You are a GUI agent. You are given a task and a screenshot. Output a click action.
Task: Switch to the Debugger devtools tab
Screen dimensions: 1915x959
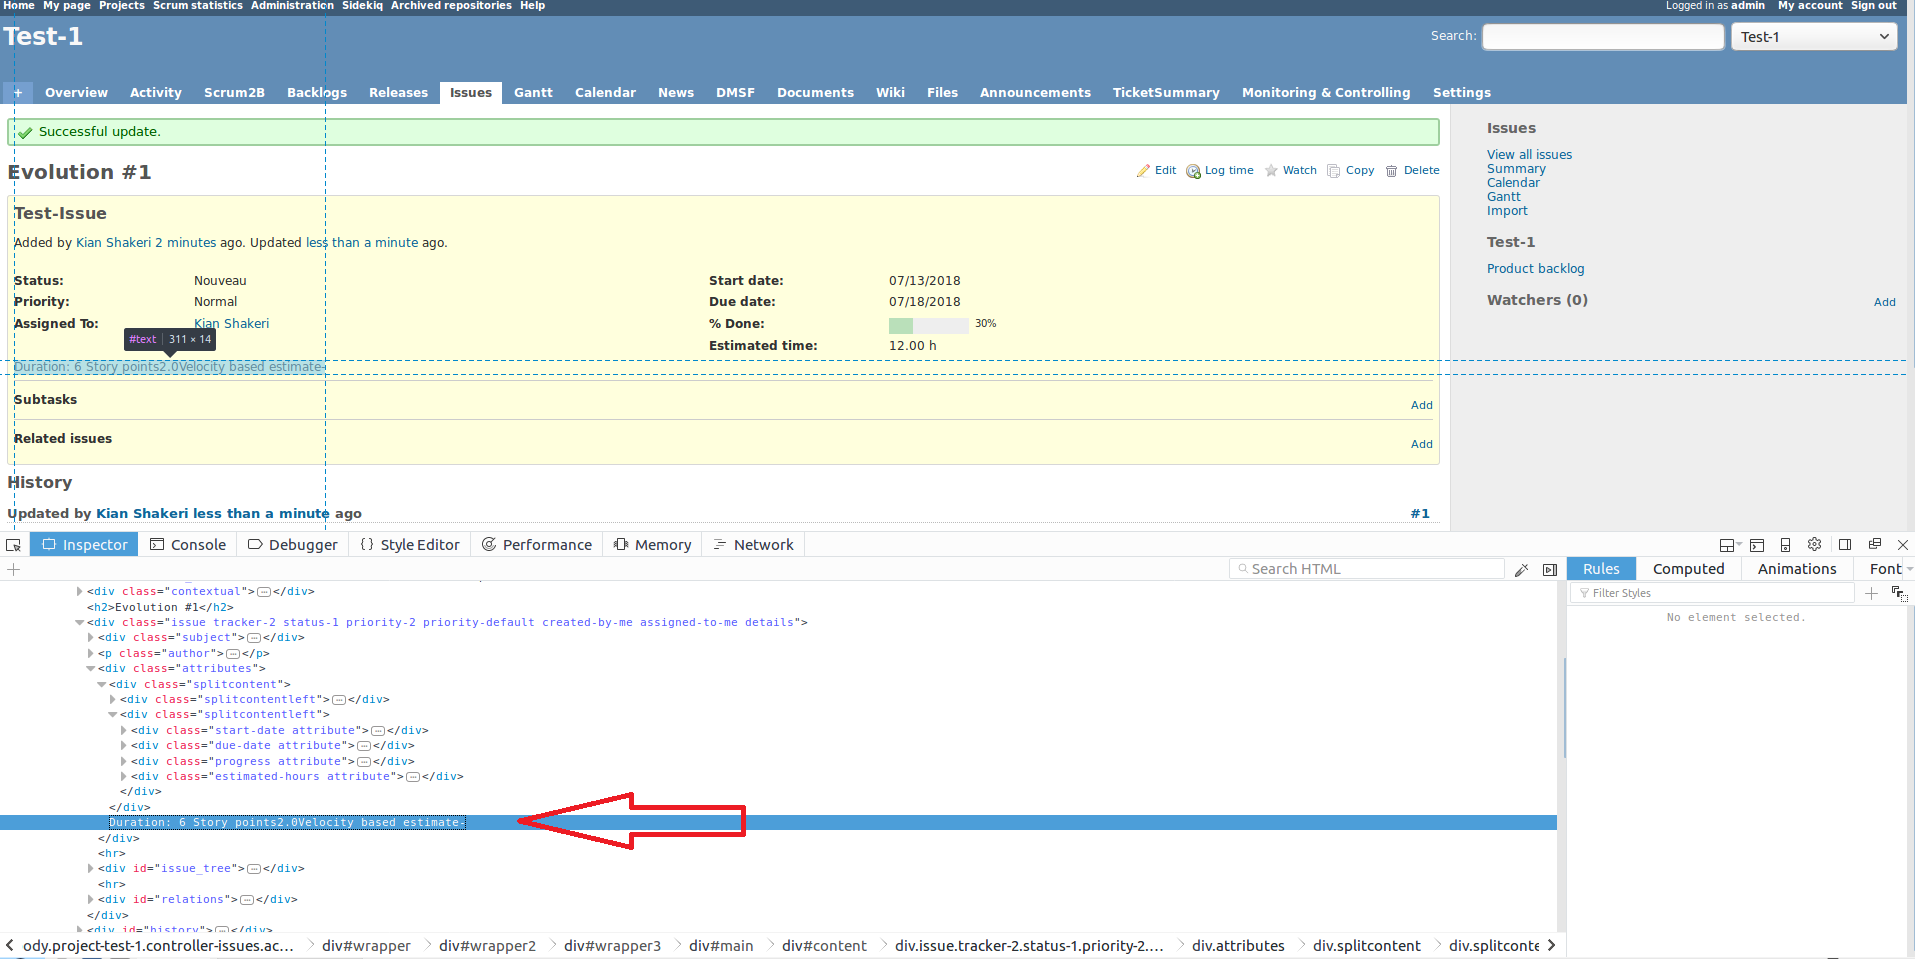click(x=293, y=545)
